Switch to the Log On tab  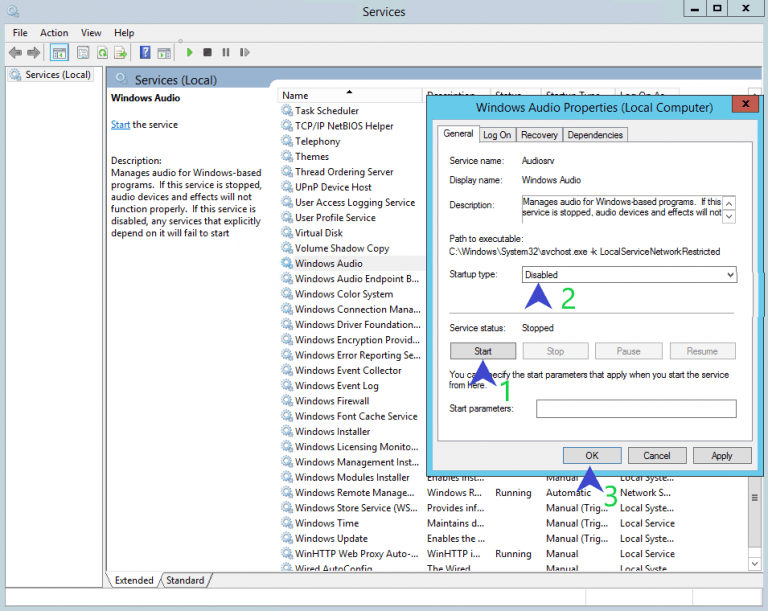click(x=497, y=135)
